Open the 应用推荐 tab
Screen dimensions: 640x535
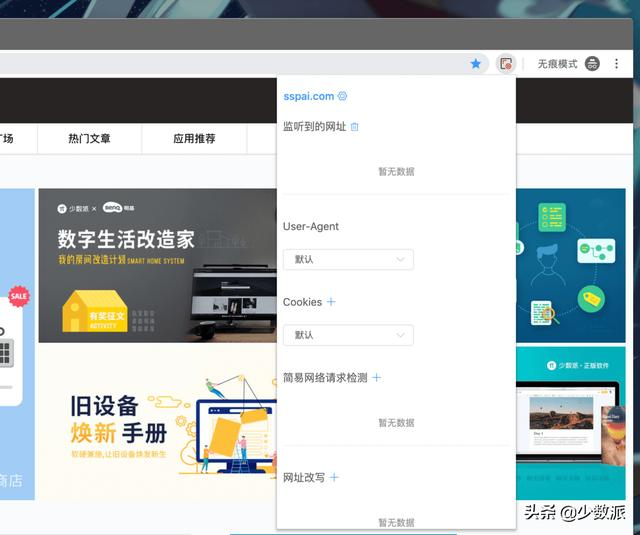(194, 139)
